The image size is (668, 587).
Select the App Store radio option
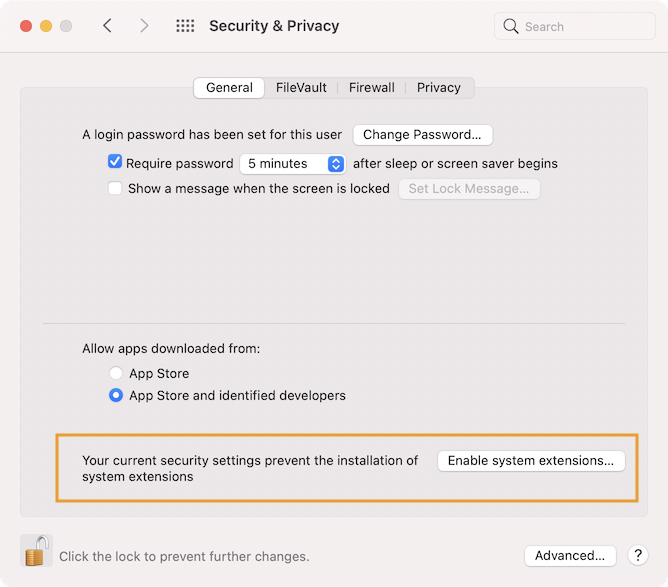(116, 373)
